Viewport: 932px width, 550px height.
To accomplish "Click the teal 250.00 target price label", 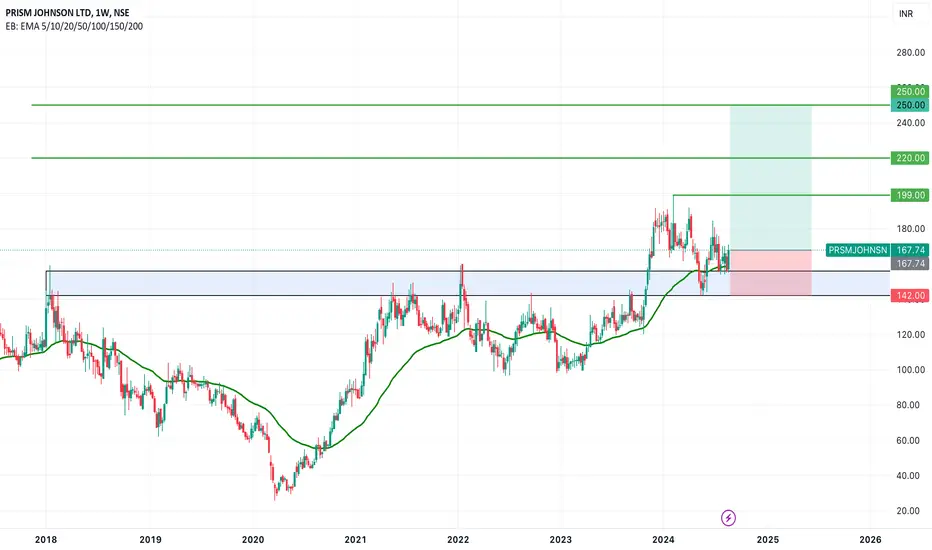I will (910, 105).
